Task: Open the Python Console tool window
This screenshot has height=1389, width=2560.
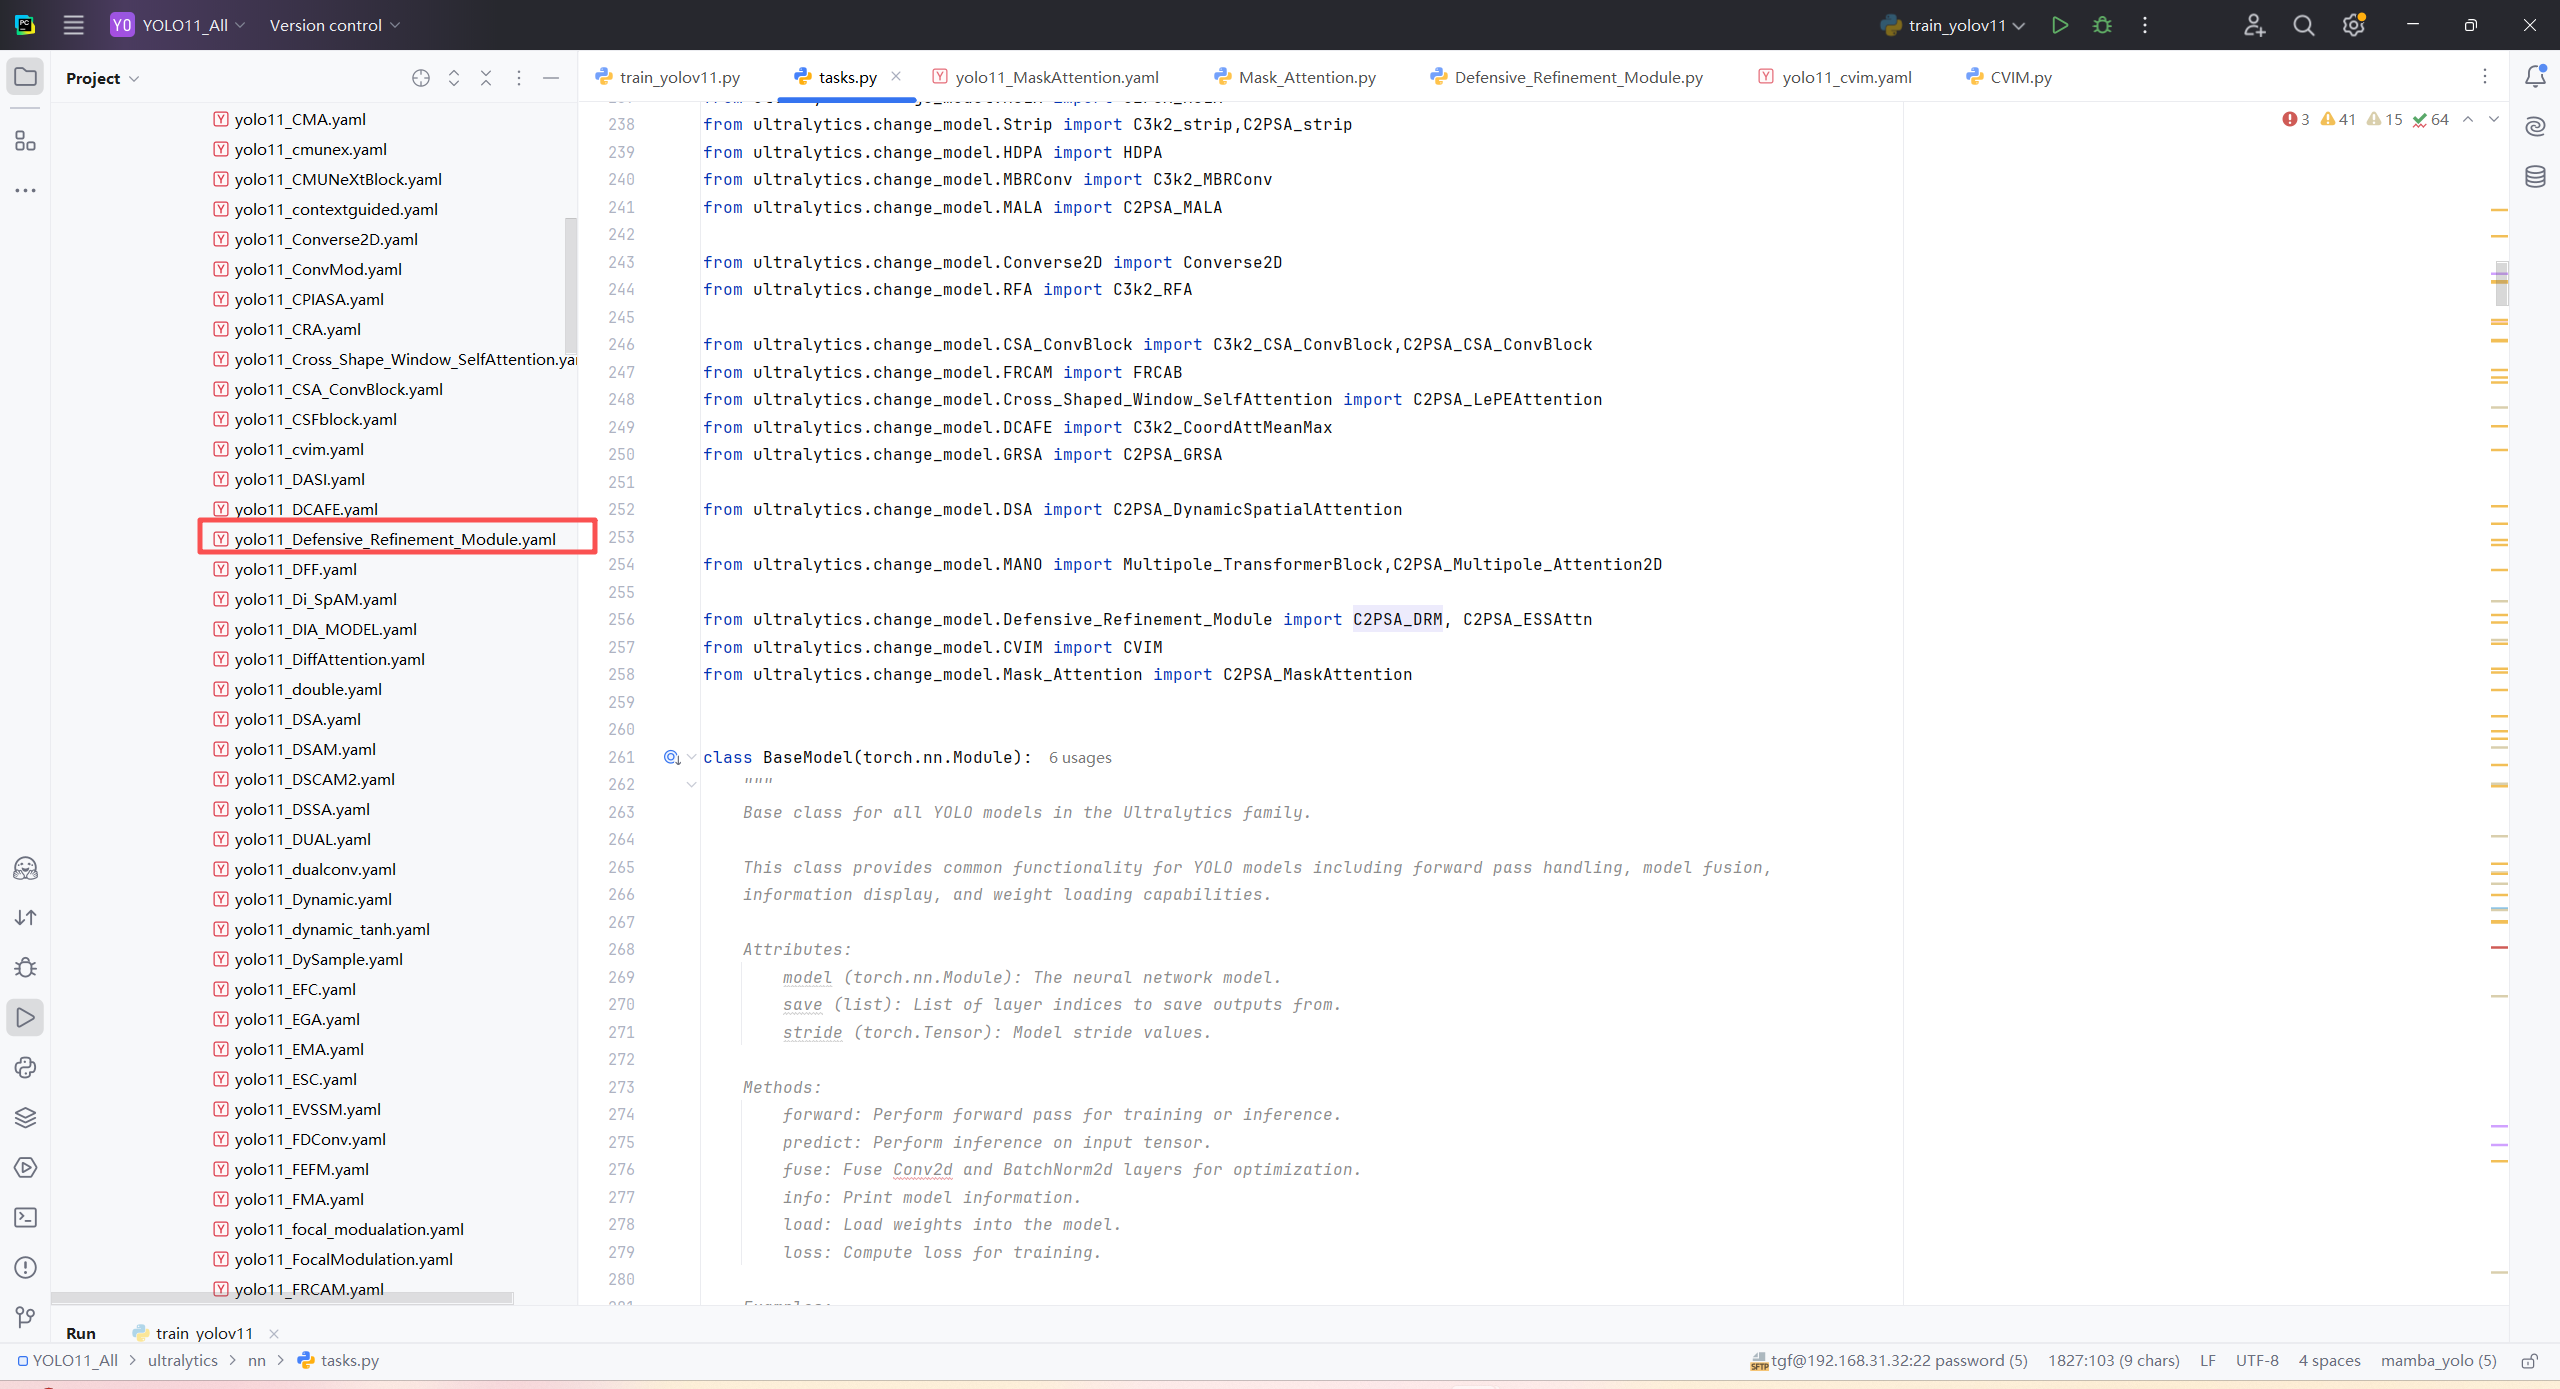Action: click(x=25, y=1067)
